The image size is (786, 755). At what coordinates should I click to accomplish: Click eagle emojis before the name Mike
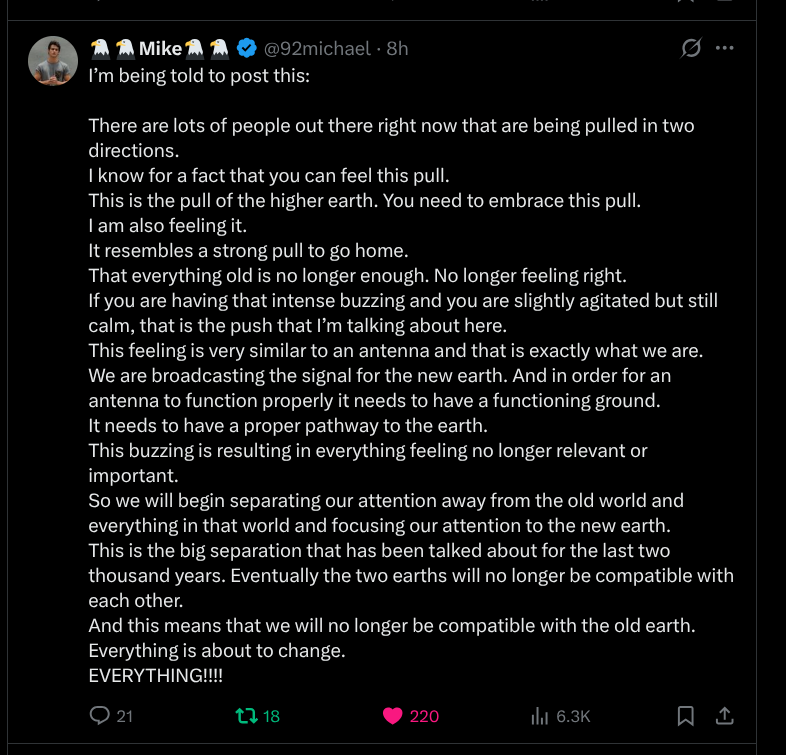pyautogui.click(x=111, y=48)
